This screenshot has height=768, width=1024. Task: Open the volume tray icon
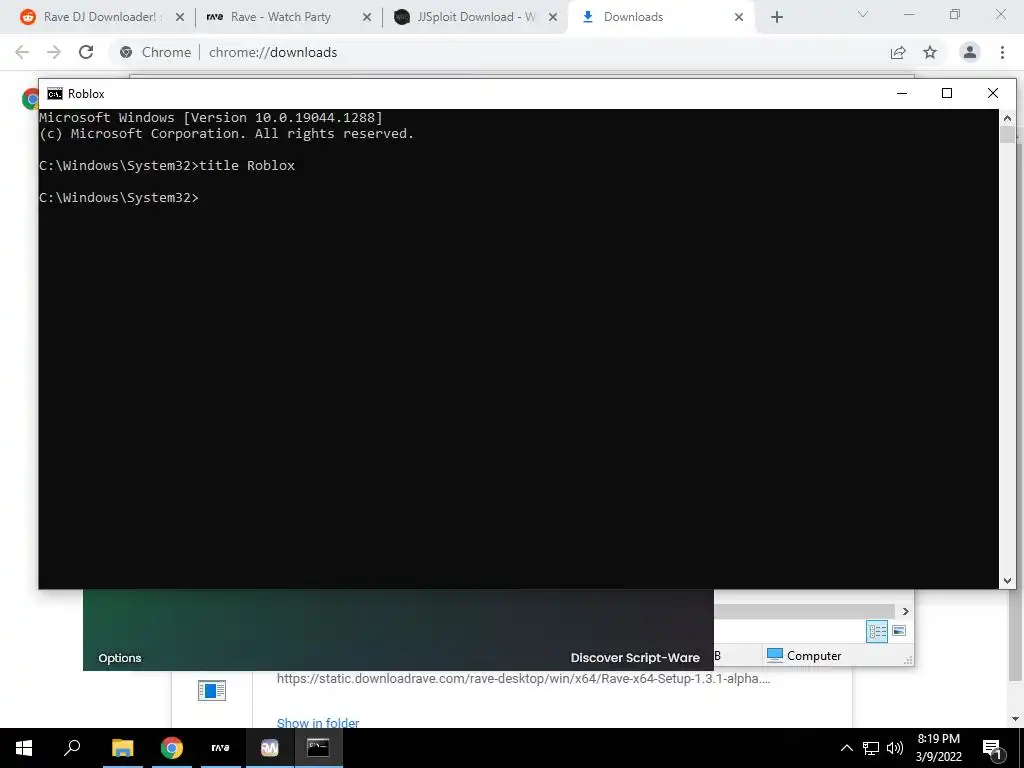tap(895, 748)
